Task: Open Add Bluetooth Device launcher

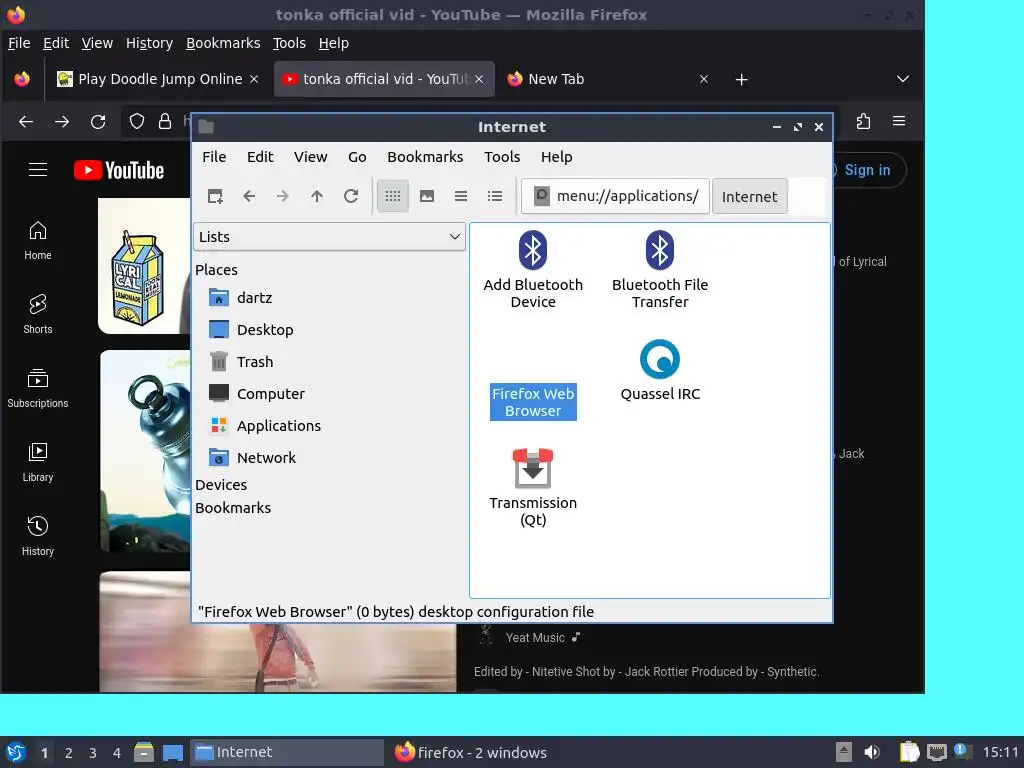Action: (533, 269)
